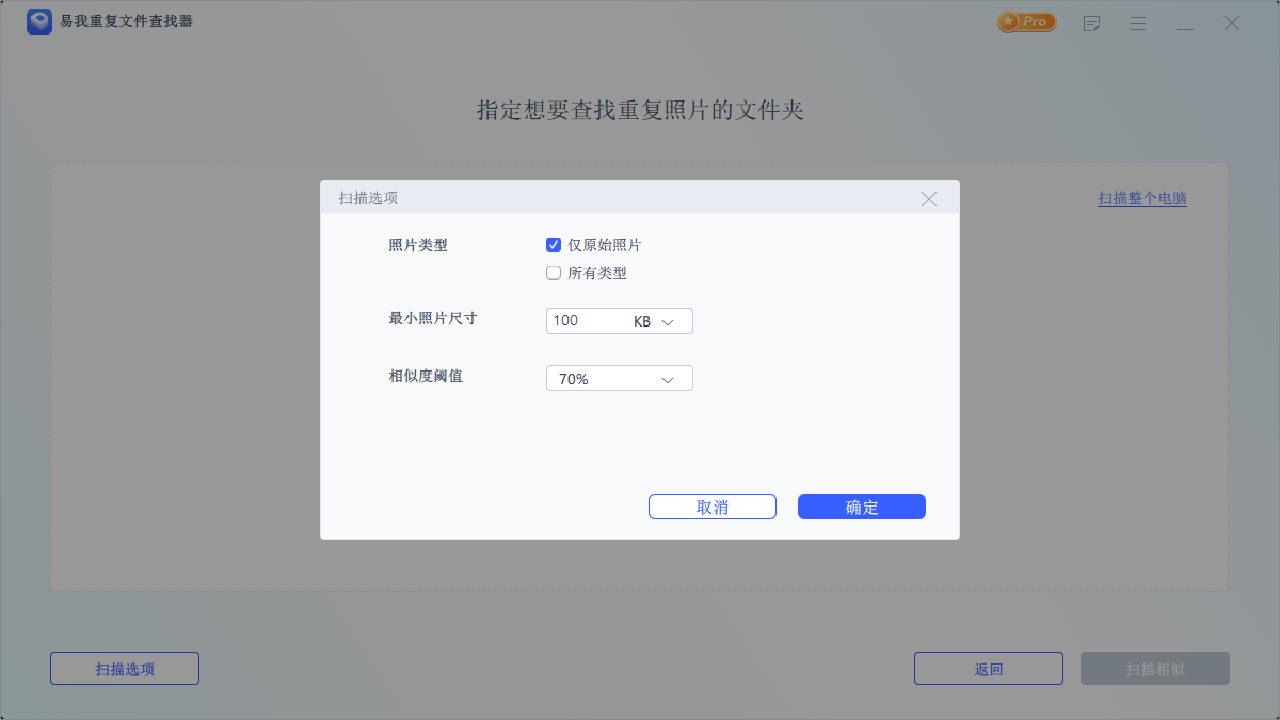
Task: Open the hamburger menu
Action: tap(1138, 22)
